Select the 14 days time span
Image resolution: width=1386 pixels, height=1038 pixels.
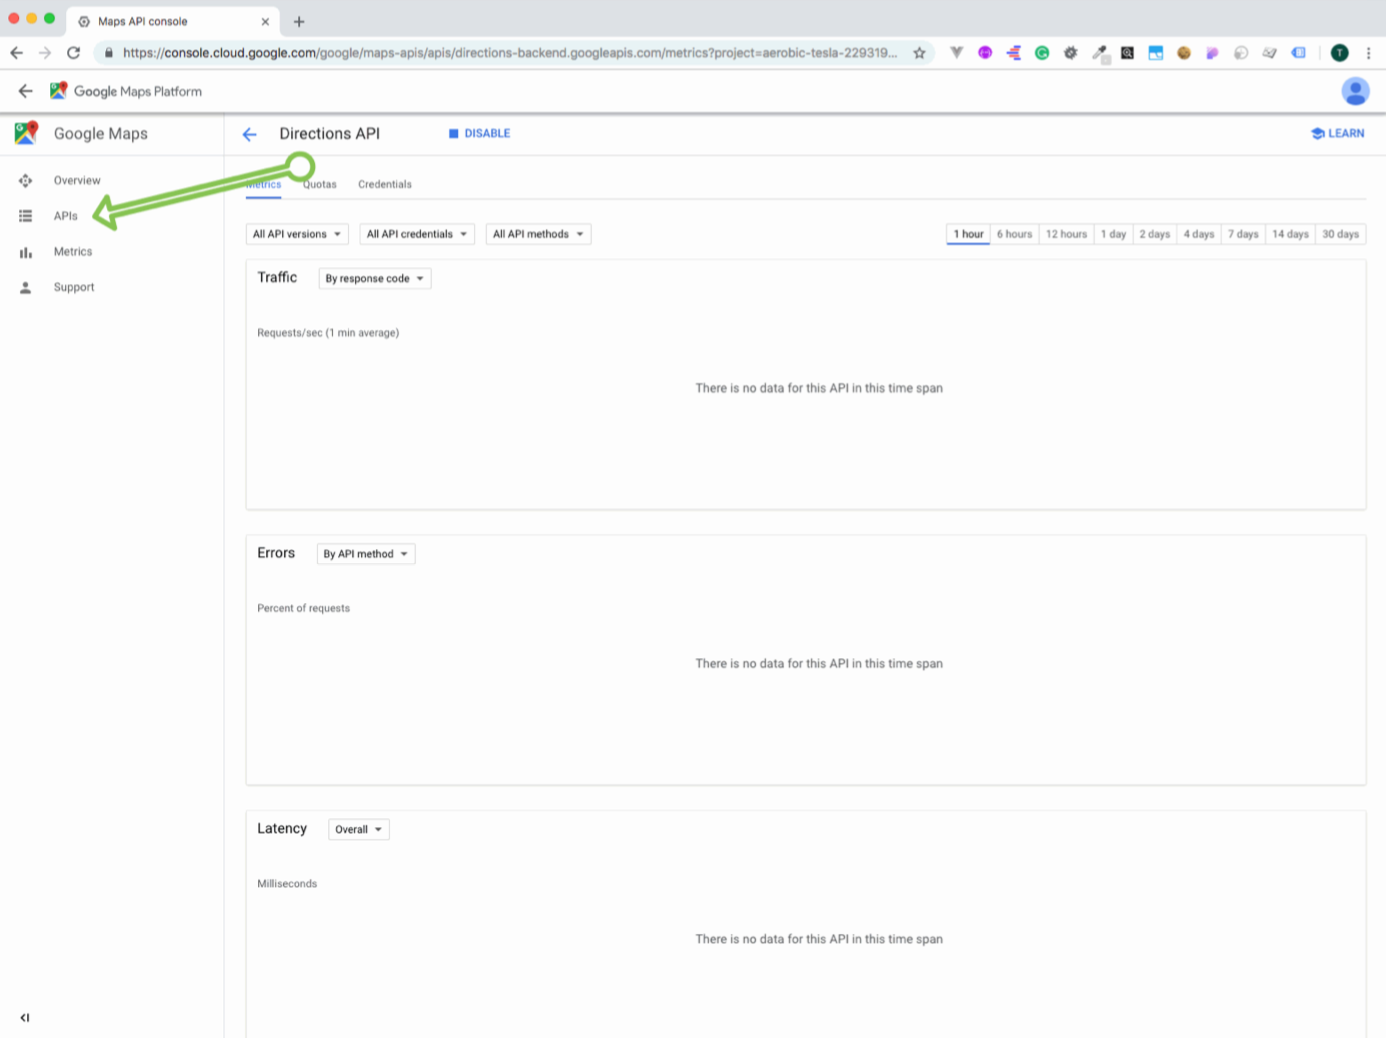pyautogui.click(x=1290, y=234)
